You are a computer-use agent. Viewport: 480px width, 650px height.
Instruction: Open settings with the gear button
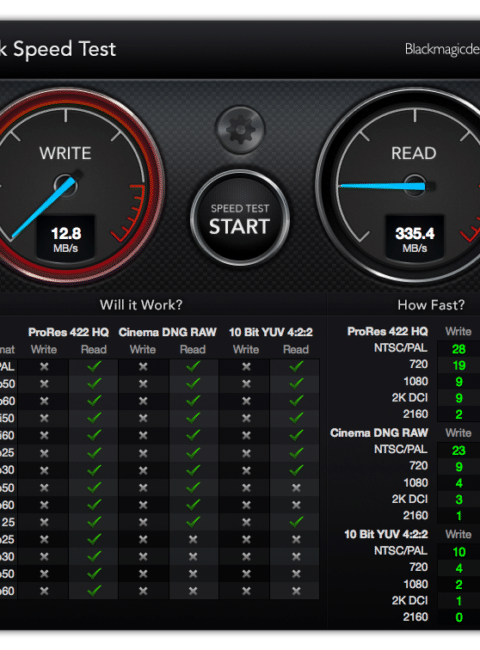coord(240,130)
